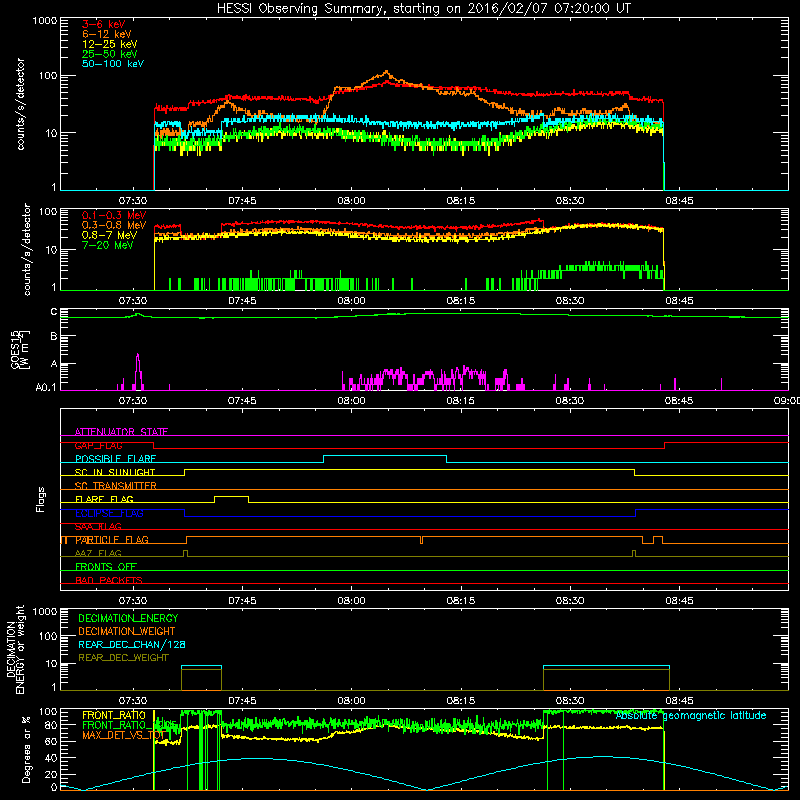Select the 6-12 keV legend label
This screenshot has width=800, height=800.
click(x=107, y=34)
